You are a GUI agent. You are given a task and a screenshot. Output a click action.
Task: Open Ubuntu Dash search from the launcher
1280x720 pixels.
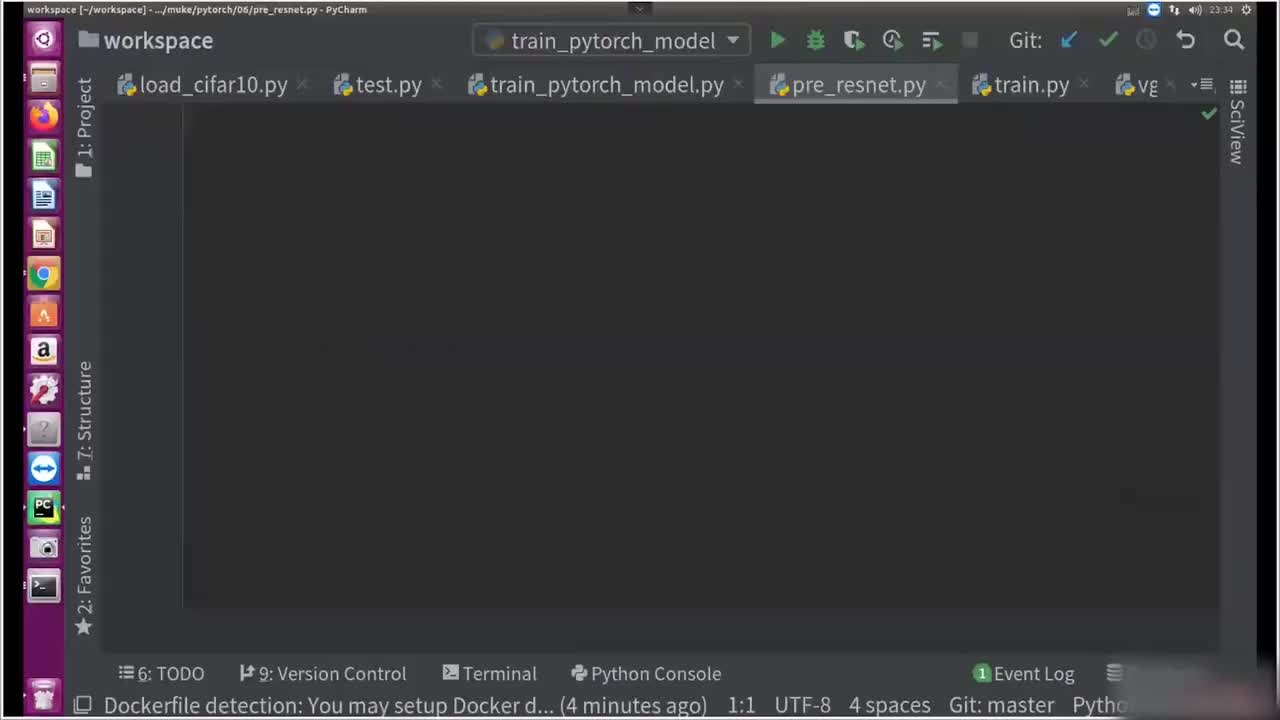pyautogui.click(x=43, y=40)
